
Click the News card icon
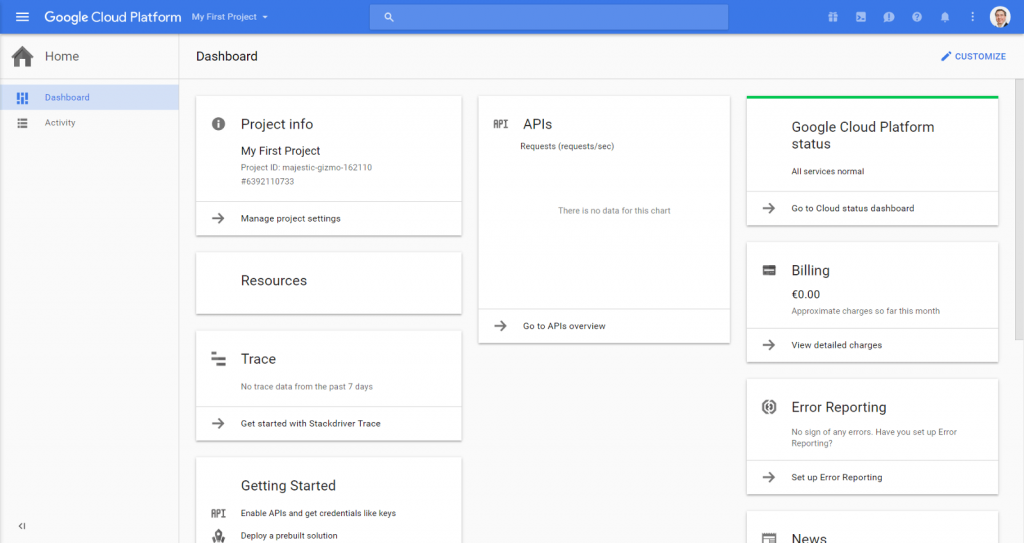[x=769, y=538]
